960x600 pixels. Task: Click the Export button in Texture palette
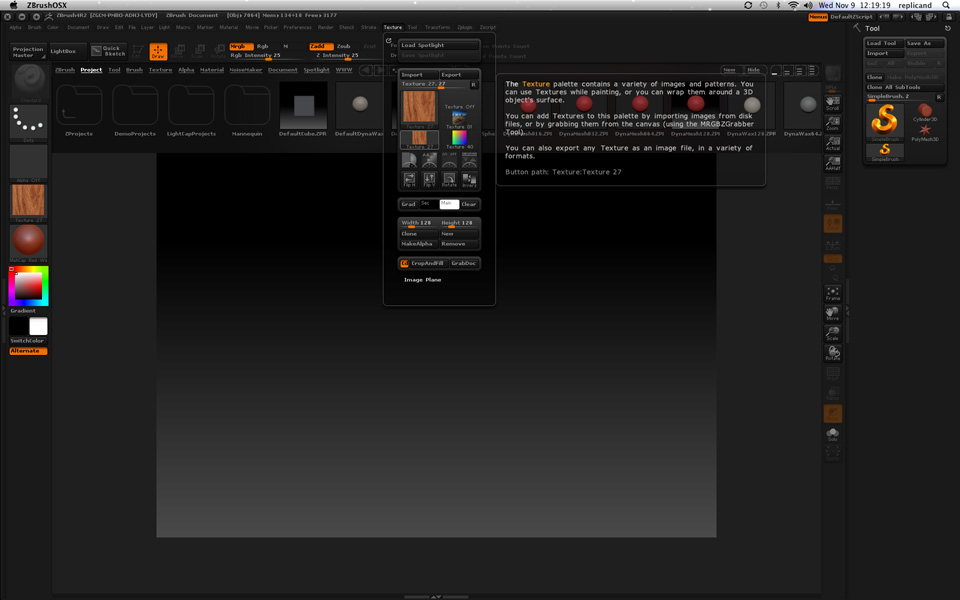point(459,75)
